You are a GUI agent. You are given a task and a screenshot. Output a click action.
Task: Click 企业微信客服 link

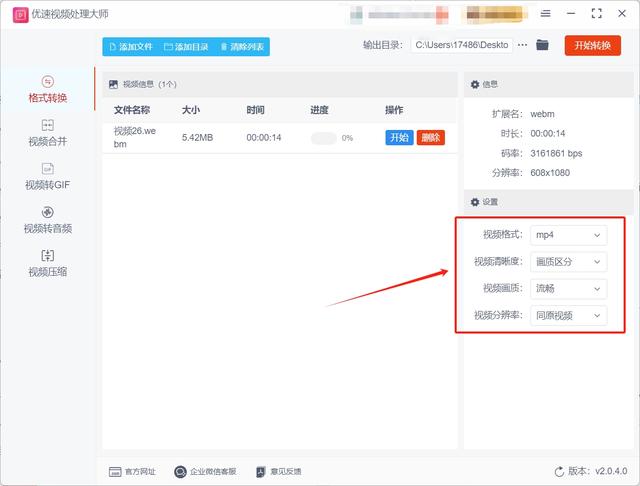[213, 472]
